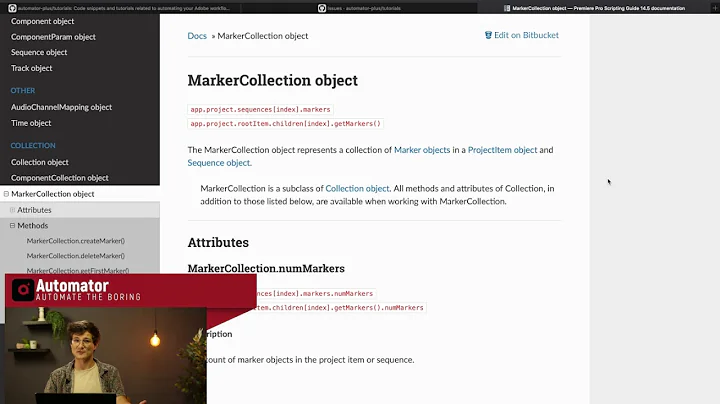Screen dimensions: 720x404
Task: Switch to the automator-plus/tutorials GitHub tab
Action: click(120, 8)
